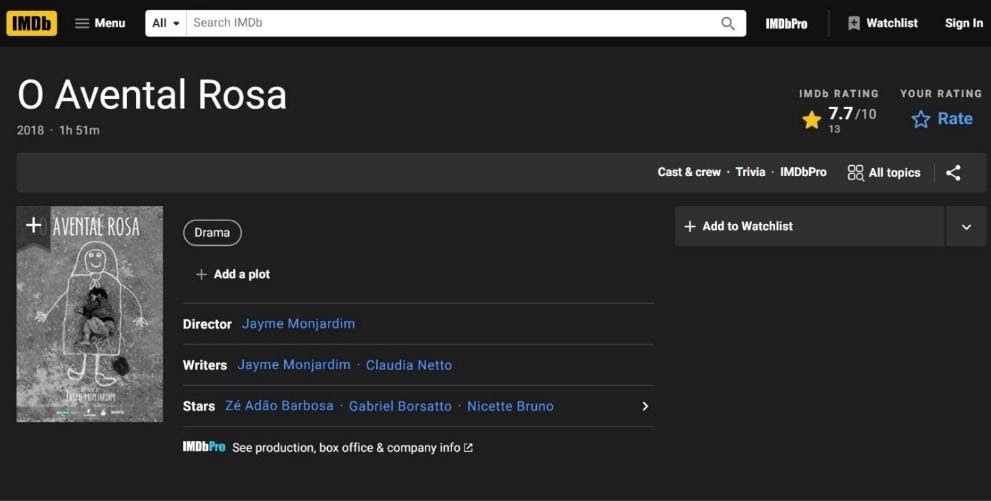
Task: Click the 7.7/10 IMDb rating value
Action: [852, 114]
